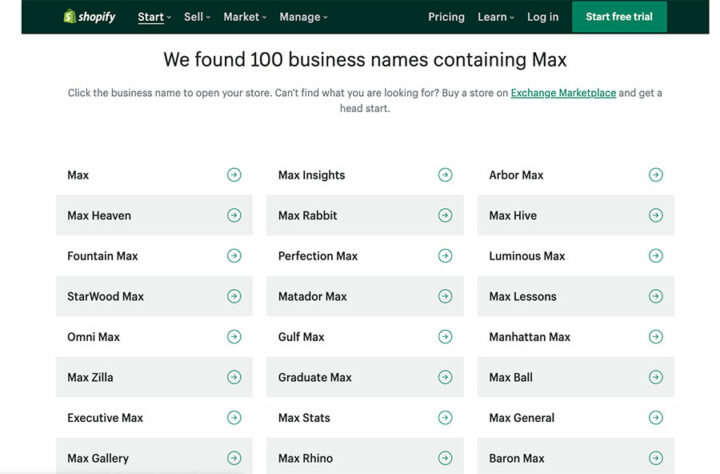Open the Sell dropdown menu
Image resolution: width=720 pixels, height=474 pixels.
[x=197, y=17]
